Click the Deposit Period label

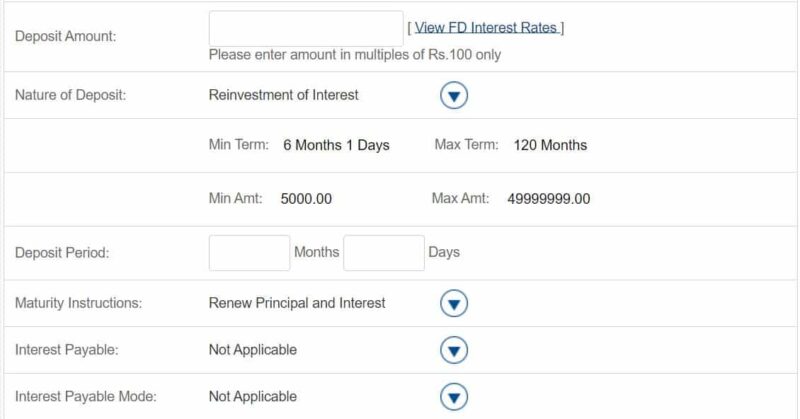[62, 253]
